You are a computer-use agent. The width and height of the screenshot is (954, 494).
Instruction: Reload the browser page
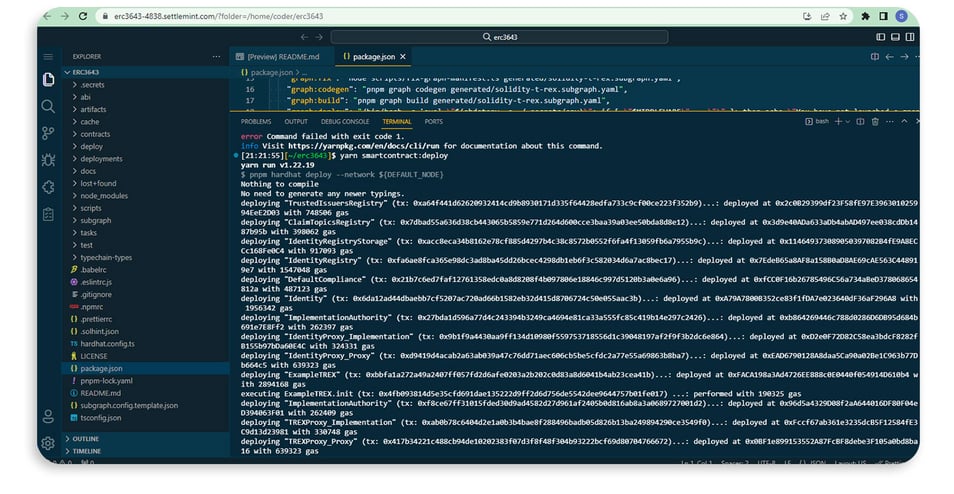point(83,16)
